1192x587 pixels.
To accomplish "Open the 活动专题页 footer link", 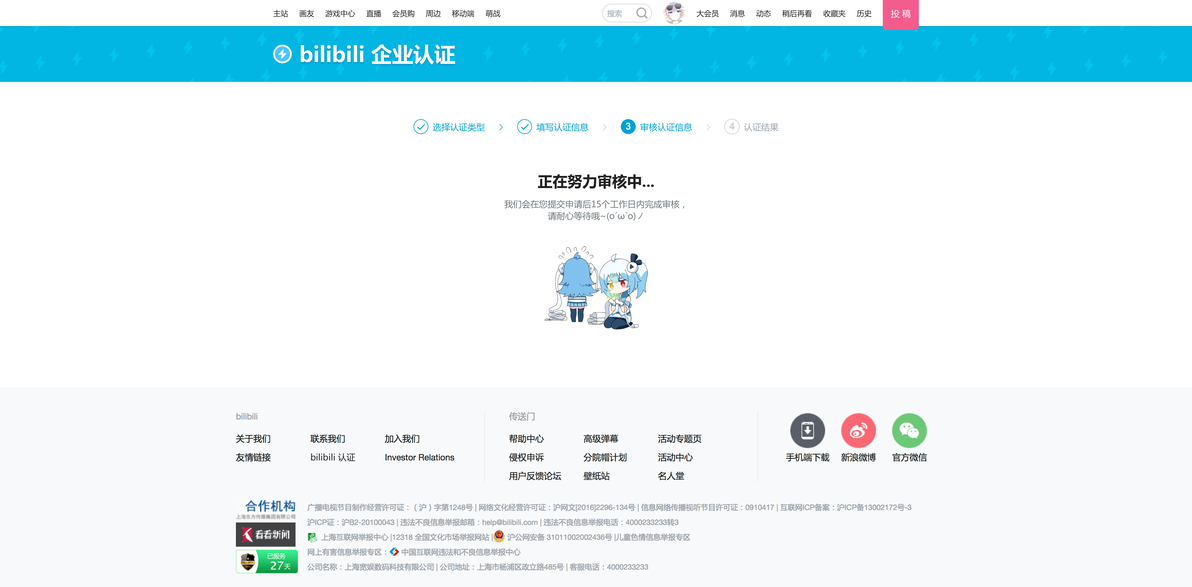I will (680, 439).
